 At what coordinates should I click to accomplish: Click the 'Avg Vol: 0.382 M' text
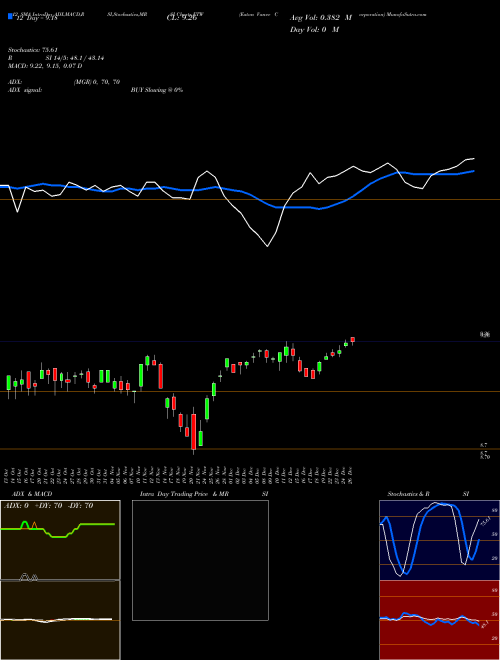(320, 18)
